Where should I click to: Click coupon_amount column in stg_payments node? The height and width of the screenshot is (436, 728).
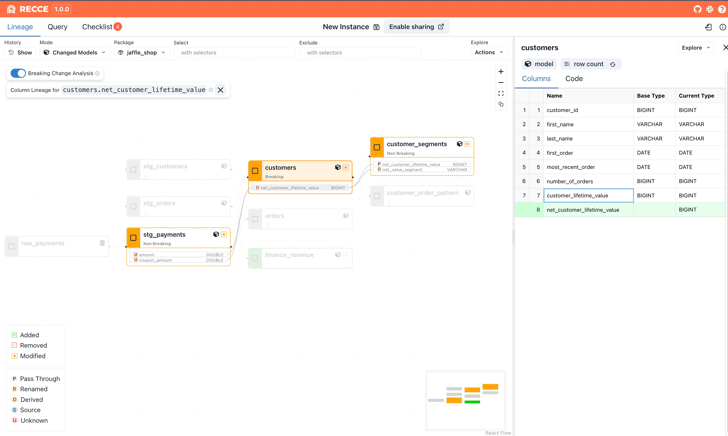[x=179, y=260]
